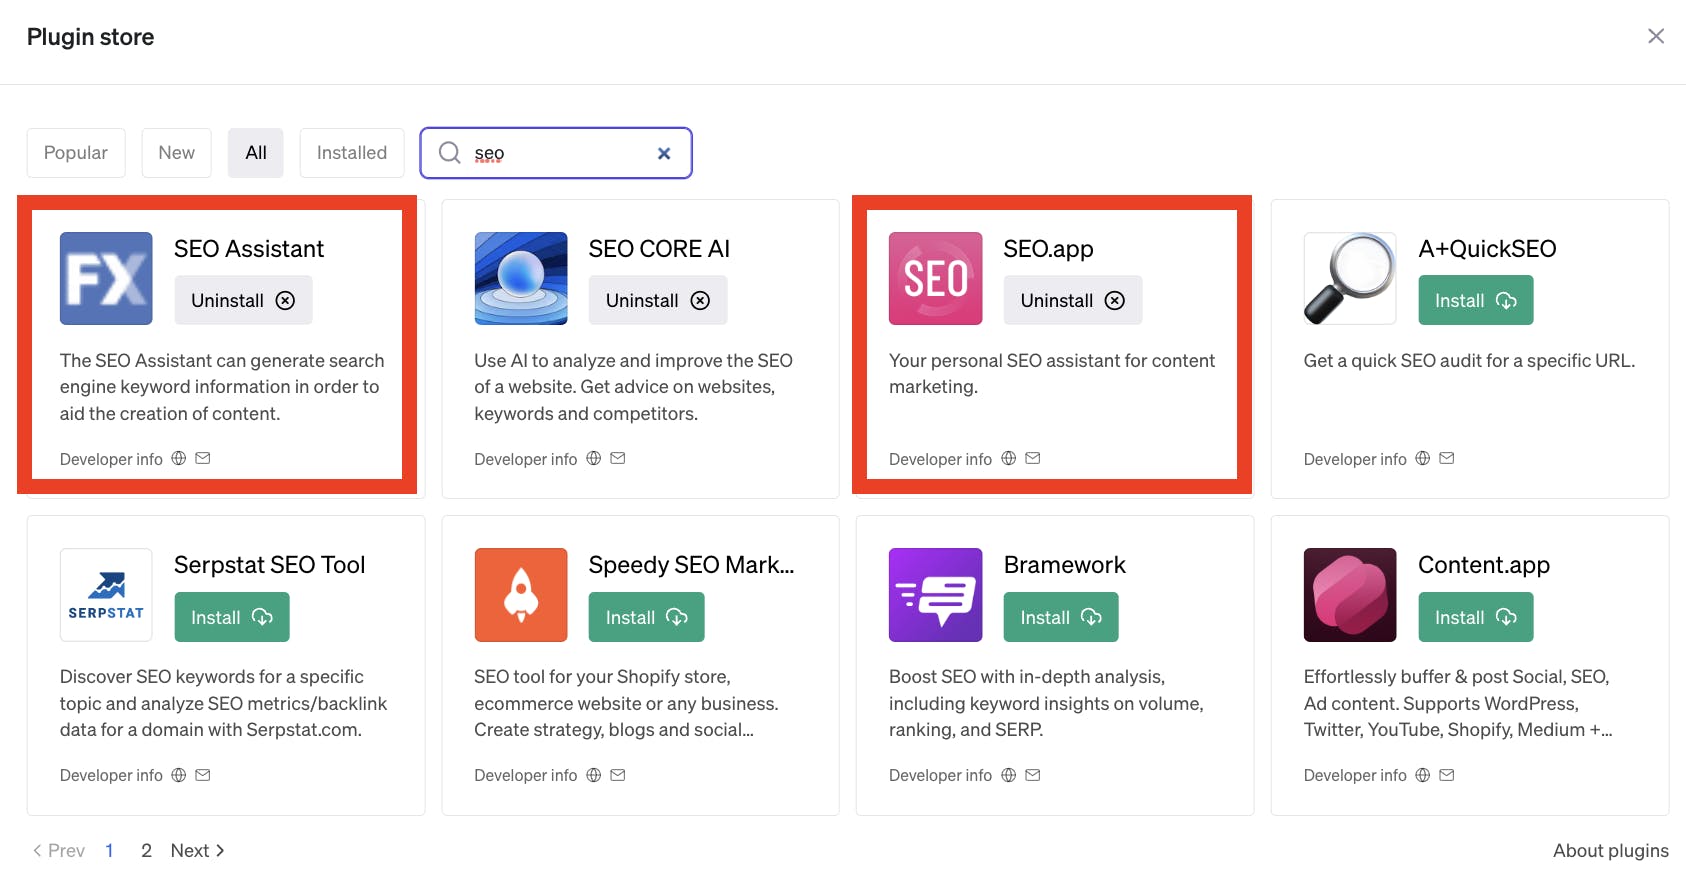Clear the seo search text
1686x876 pixels.
(x=664, y=153)
